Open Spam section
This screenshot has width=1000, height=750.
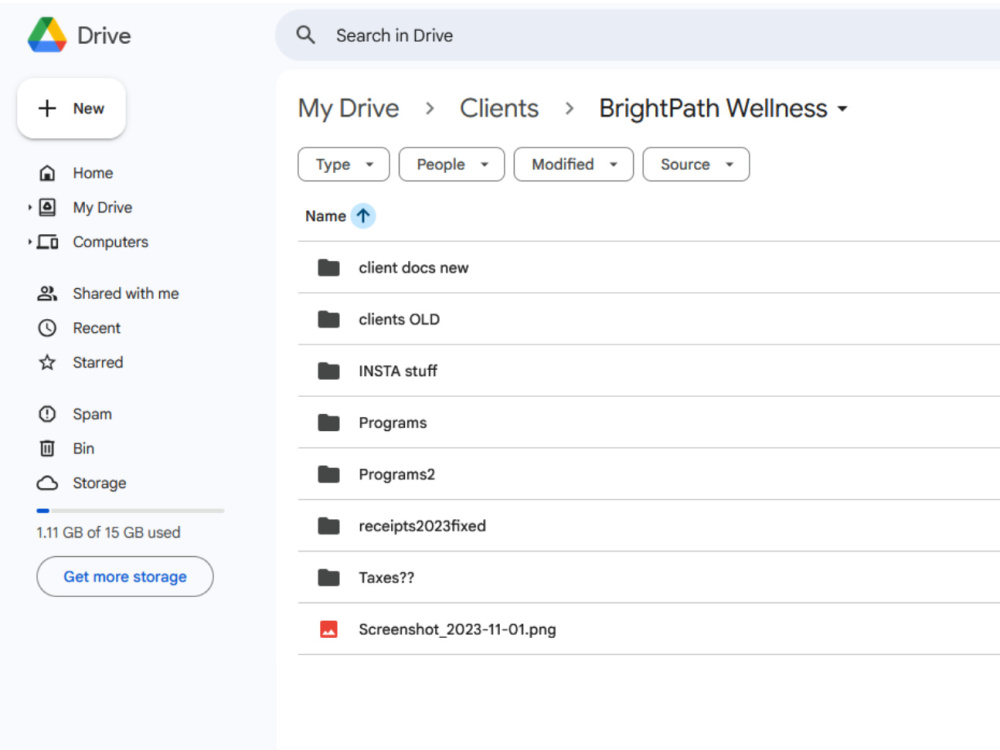(92, 414)
